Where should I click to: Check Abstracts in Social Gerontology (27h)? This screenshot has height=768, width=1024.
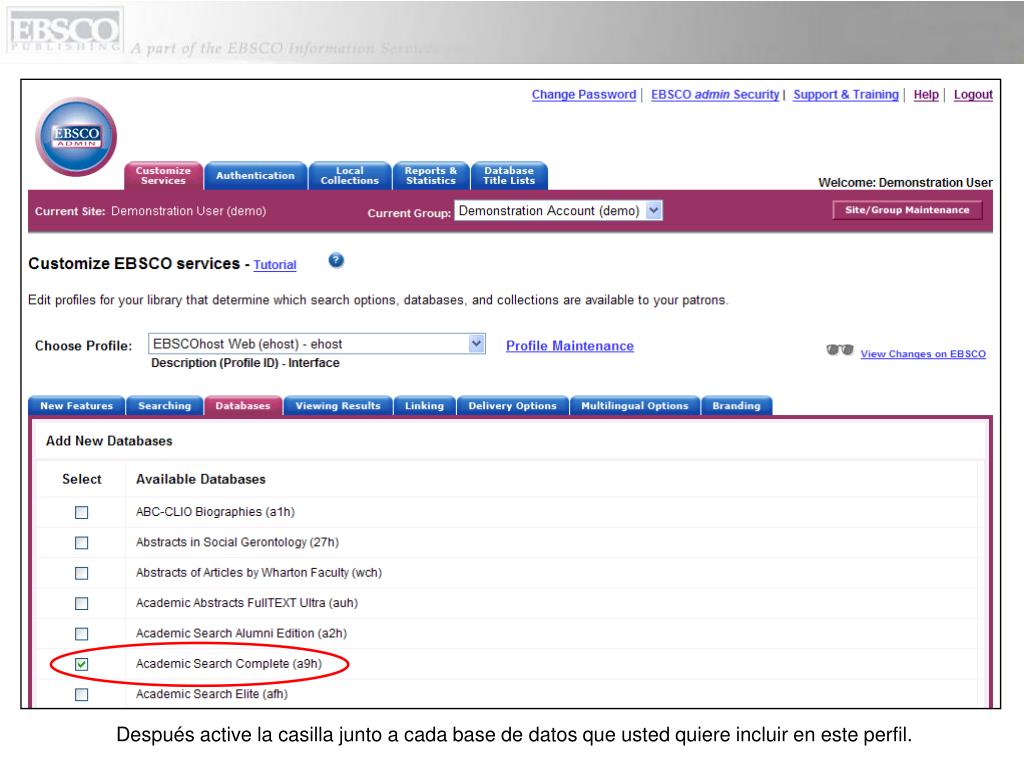pyautogui.click(x=82, y=543)
